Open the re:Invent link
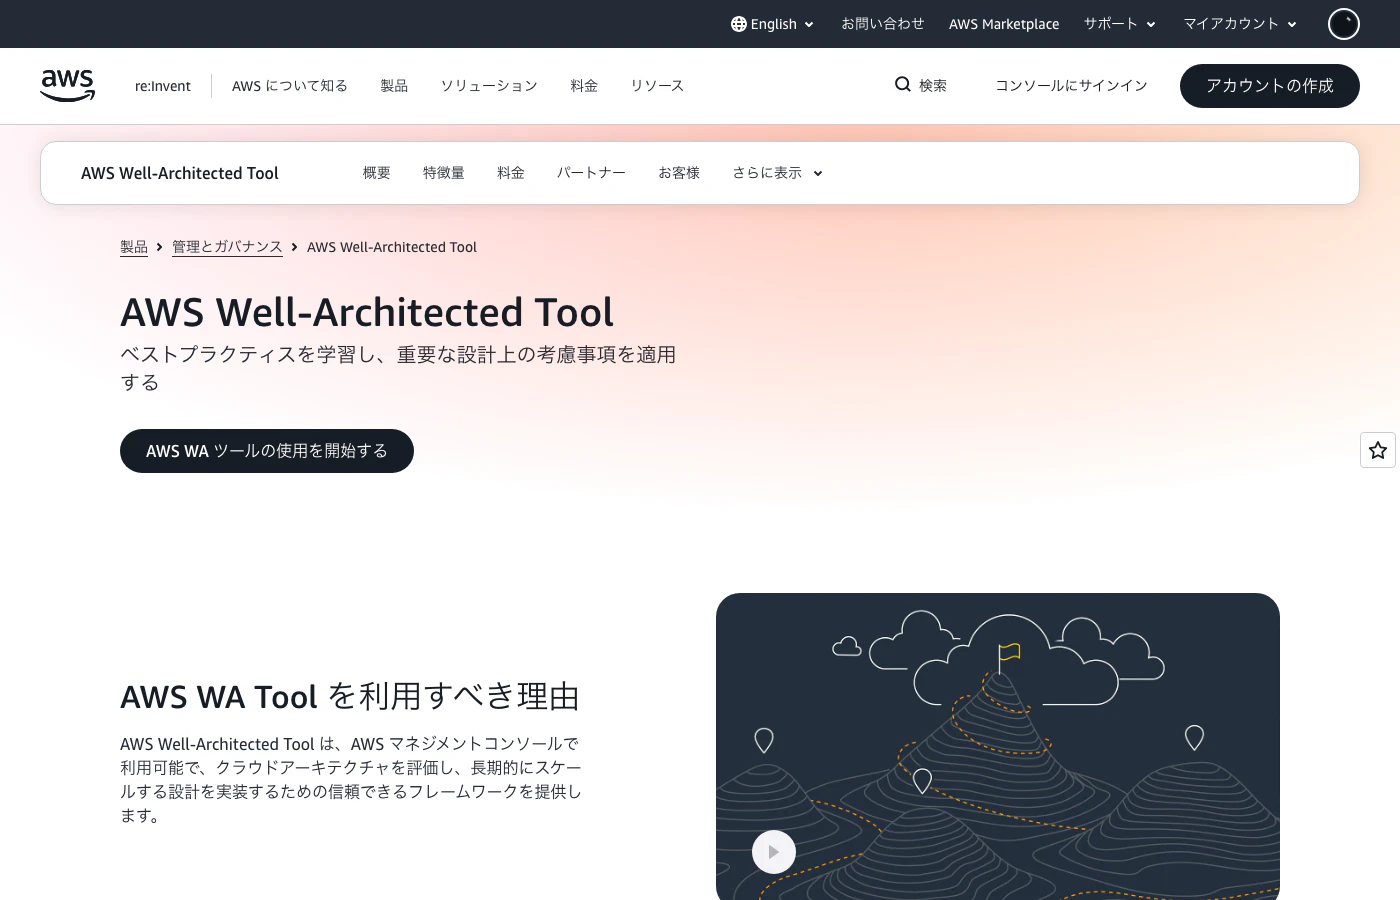This screenshot has width=1400, height=900. pos(163,86)
